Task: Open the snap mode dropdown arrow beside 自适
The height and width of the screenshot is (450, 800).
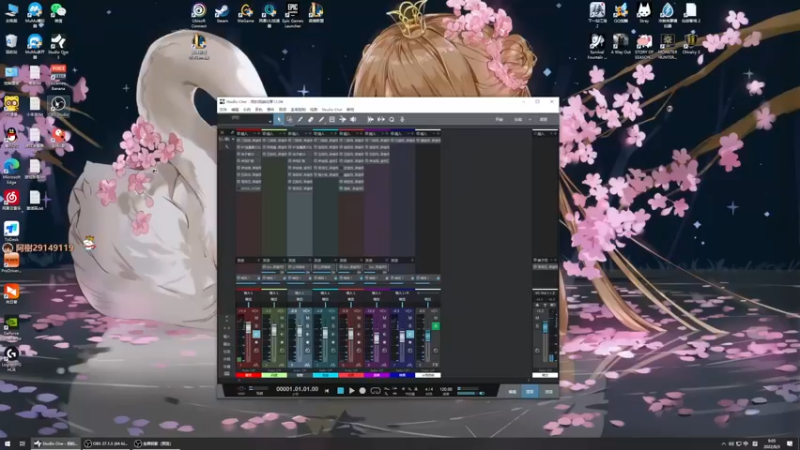Action: pyautogui.click(x=530, y=119)
